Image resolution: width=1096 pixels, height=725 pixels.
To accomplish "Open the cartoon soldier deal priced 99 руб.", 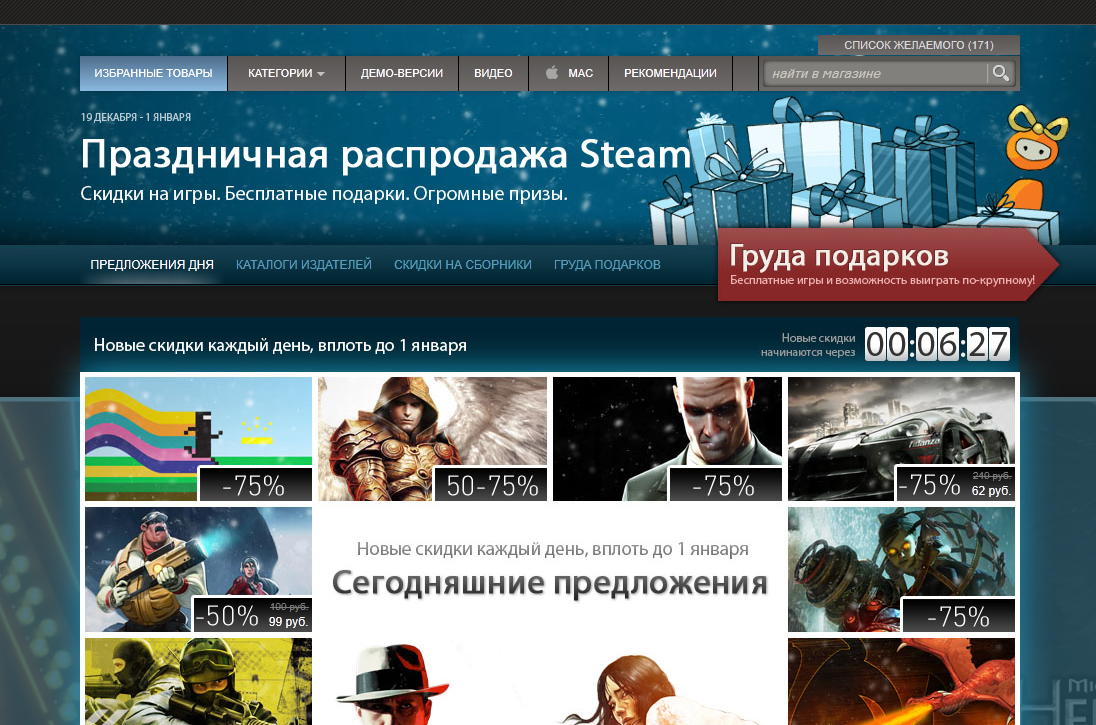I will pyautogui.click(x=199, y=570).
